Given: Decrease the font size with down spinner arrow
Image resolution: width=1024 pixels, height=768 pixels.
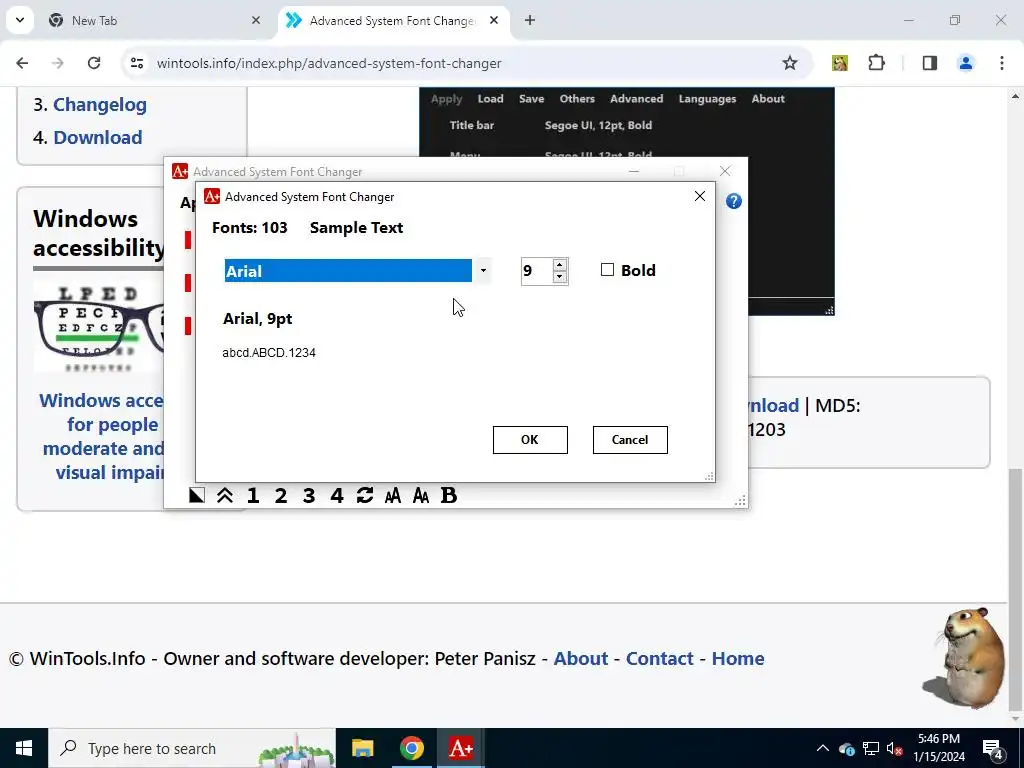Looking at the screenshot, I should (x=559, y=278).
